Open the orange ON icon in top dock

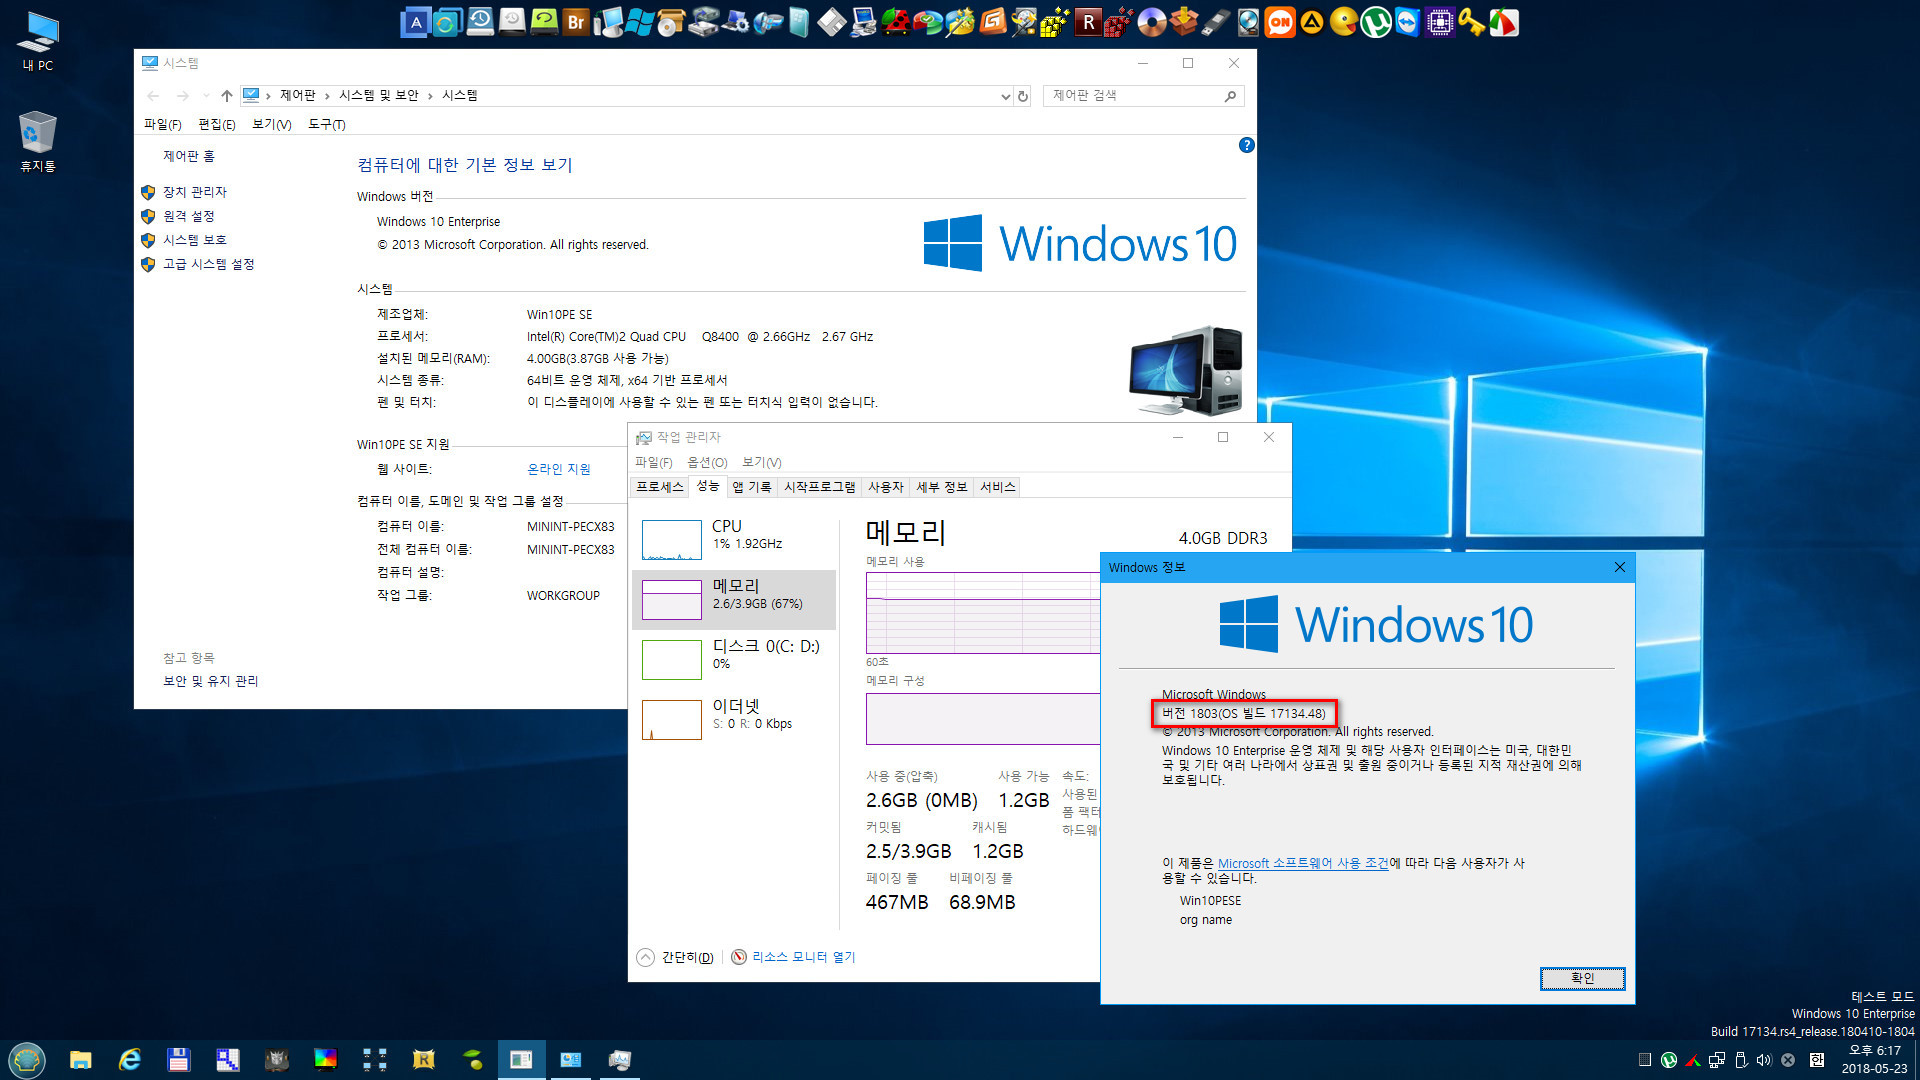(1280, 22)
